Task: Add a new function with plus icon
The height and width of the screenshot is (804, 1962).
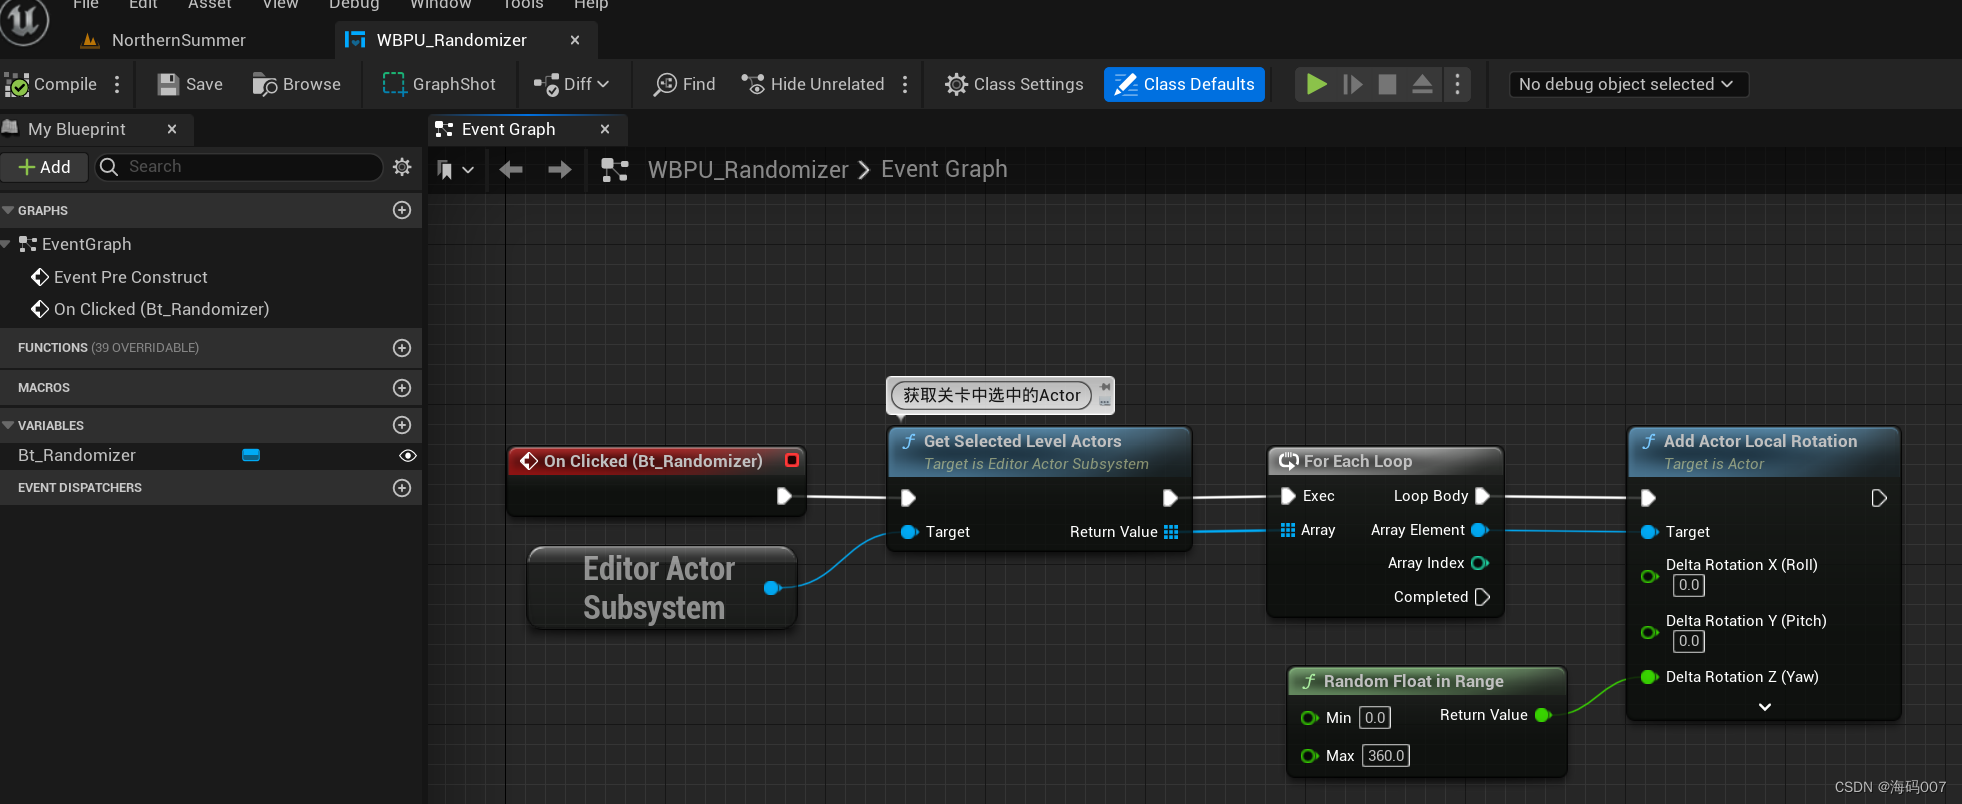Action: click(402, 348)
